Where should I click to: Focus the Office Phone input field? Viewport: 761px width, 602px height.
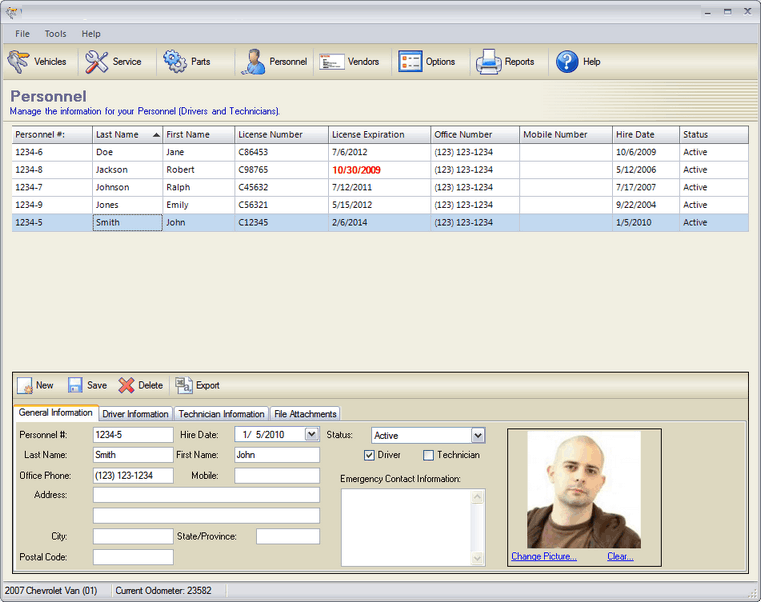[x=133, y=475]
